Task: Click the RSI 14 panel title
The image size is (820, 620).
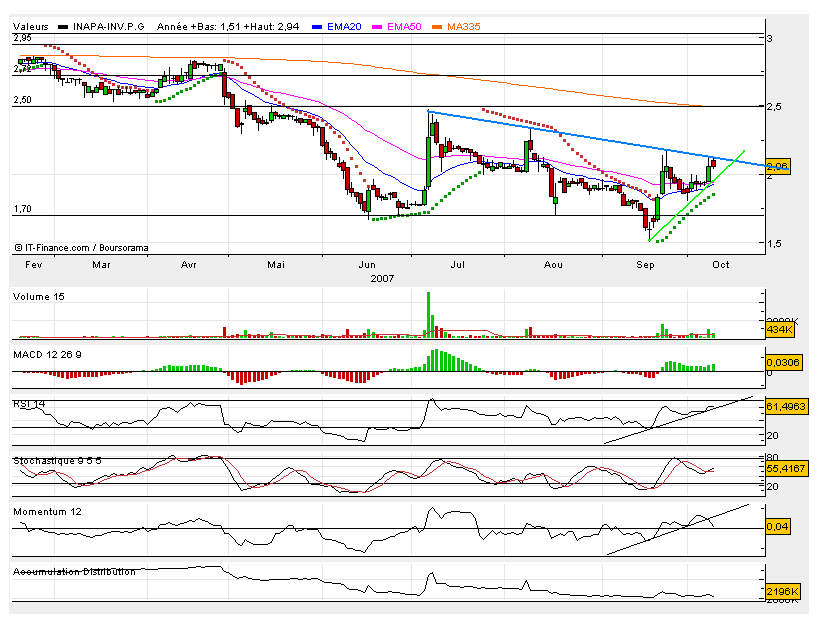Action: 29,404
